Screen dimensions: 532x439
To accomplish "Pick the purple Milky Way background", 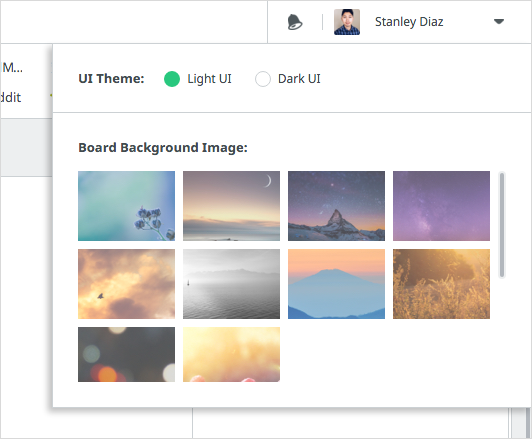I will point(441,206).
